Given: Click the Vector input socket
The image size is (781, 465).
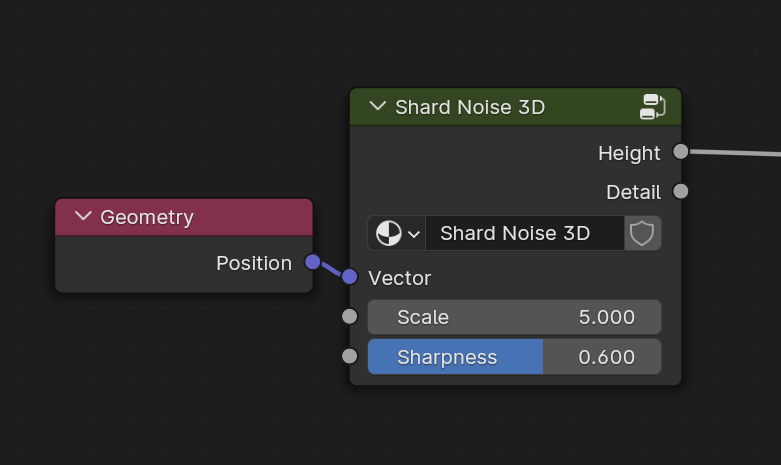Looking at the screenshot, I should pos(349,277).
